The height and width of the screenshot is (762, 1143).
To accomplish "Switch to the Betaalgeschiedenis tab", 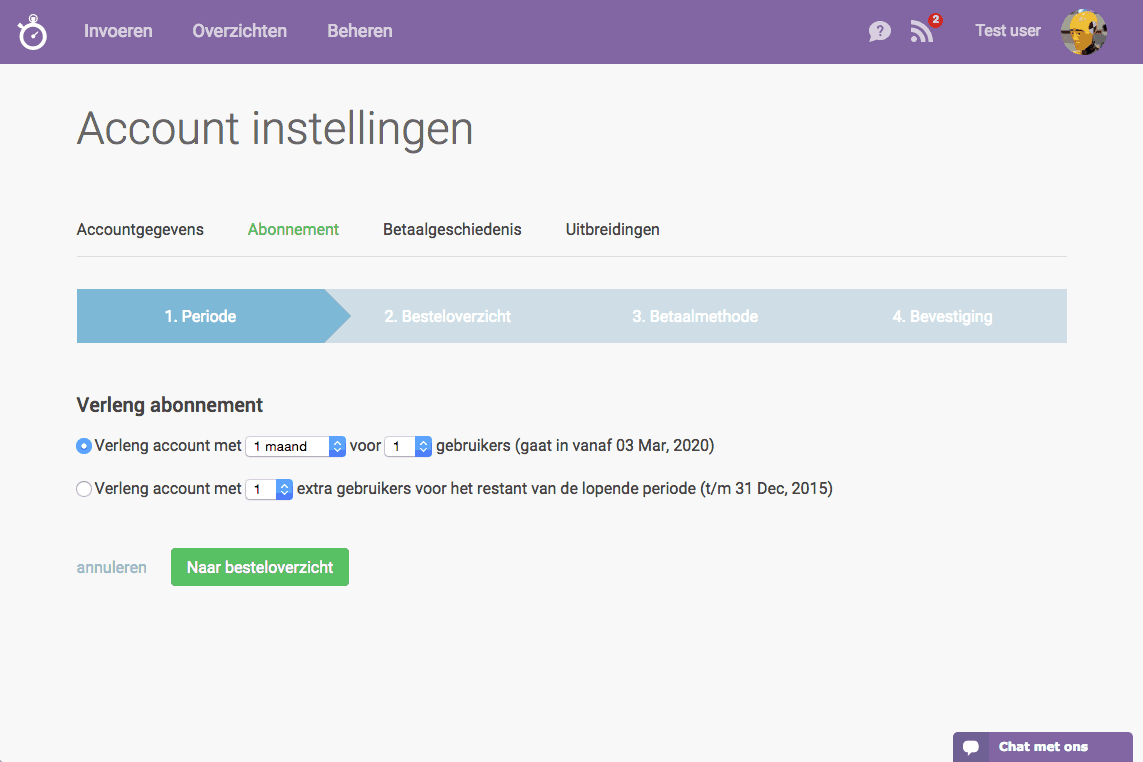I will tap(452, 230).
